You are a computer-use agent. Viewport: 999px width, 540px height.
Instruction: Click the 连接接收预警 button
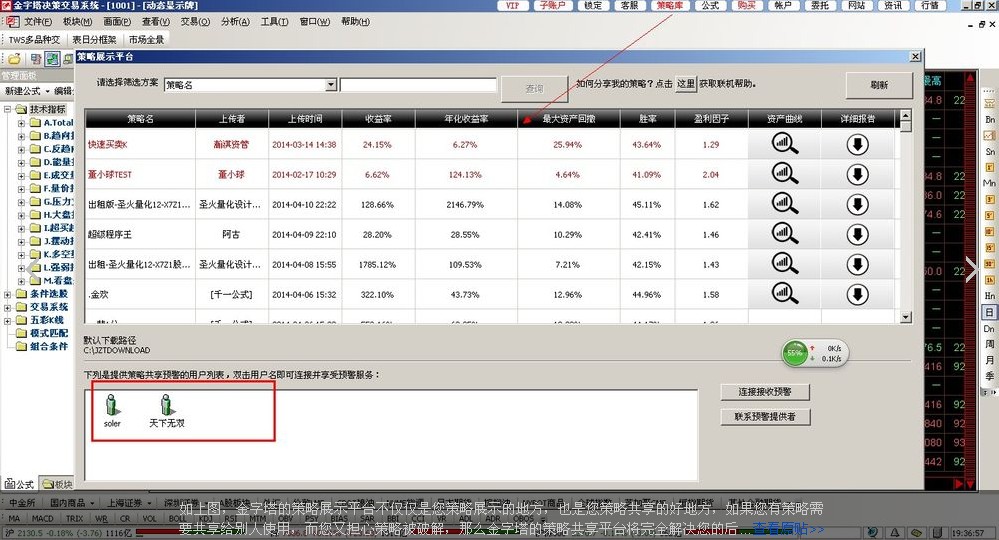click(765, 392)
